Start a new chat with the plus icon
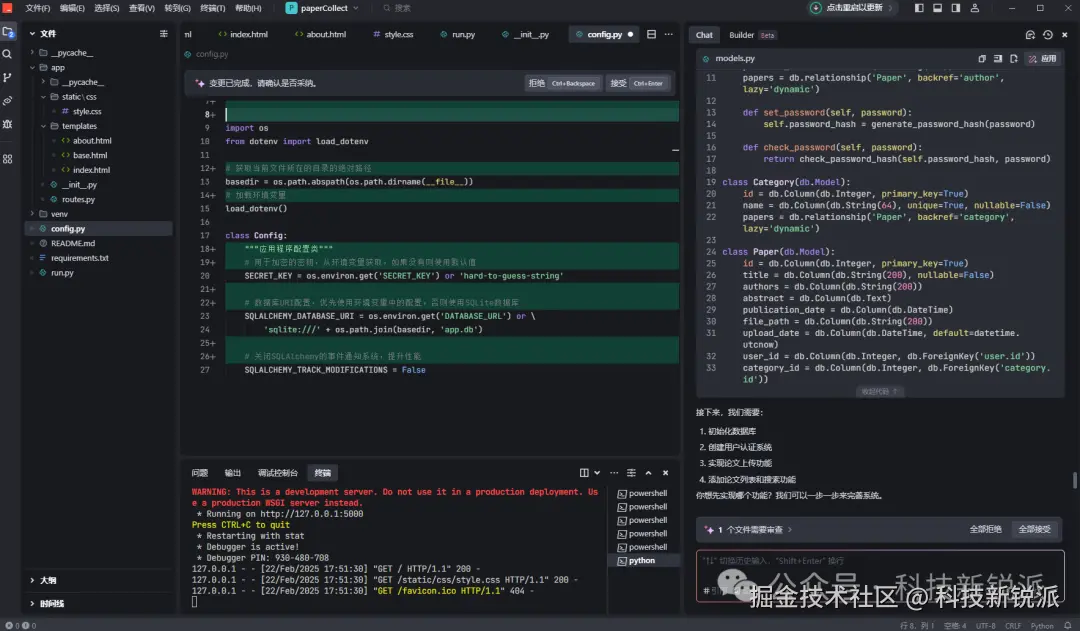 pos(1030,34)
